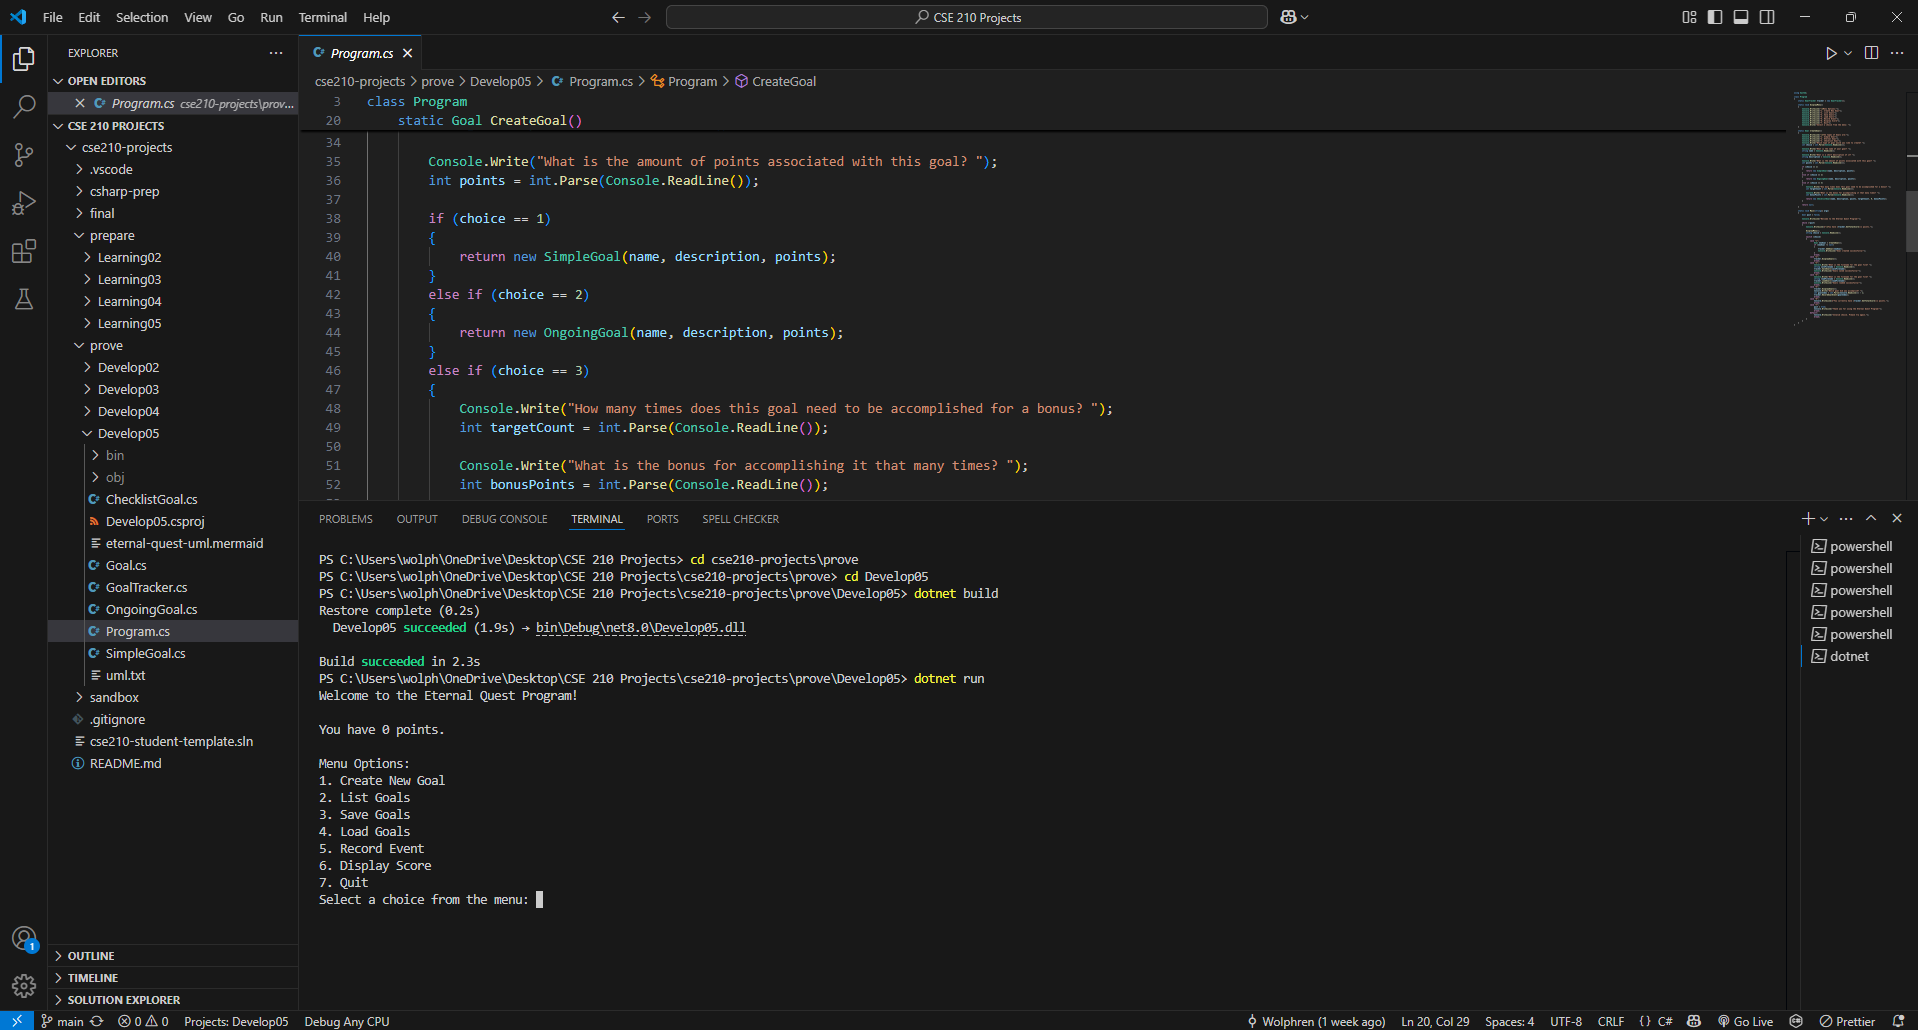Open the Extensions view
The width and height of the screenshot is (1918, 1030).
pyautogui.click(x=24, y=251)
